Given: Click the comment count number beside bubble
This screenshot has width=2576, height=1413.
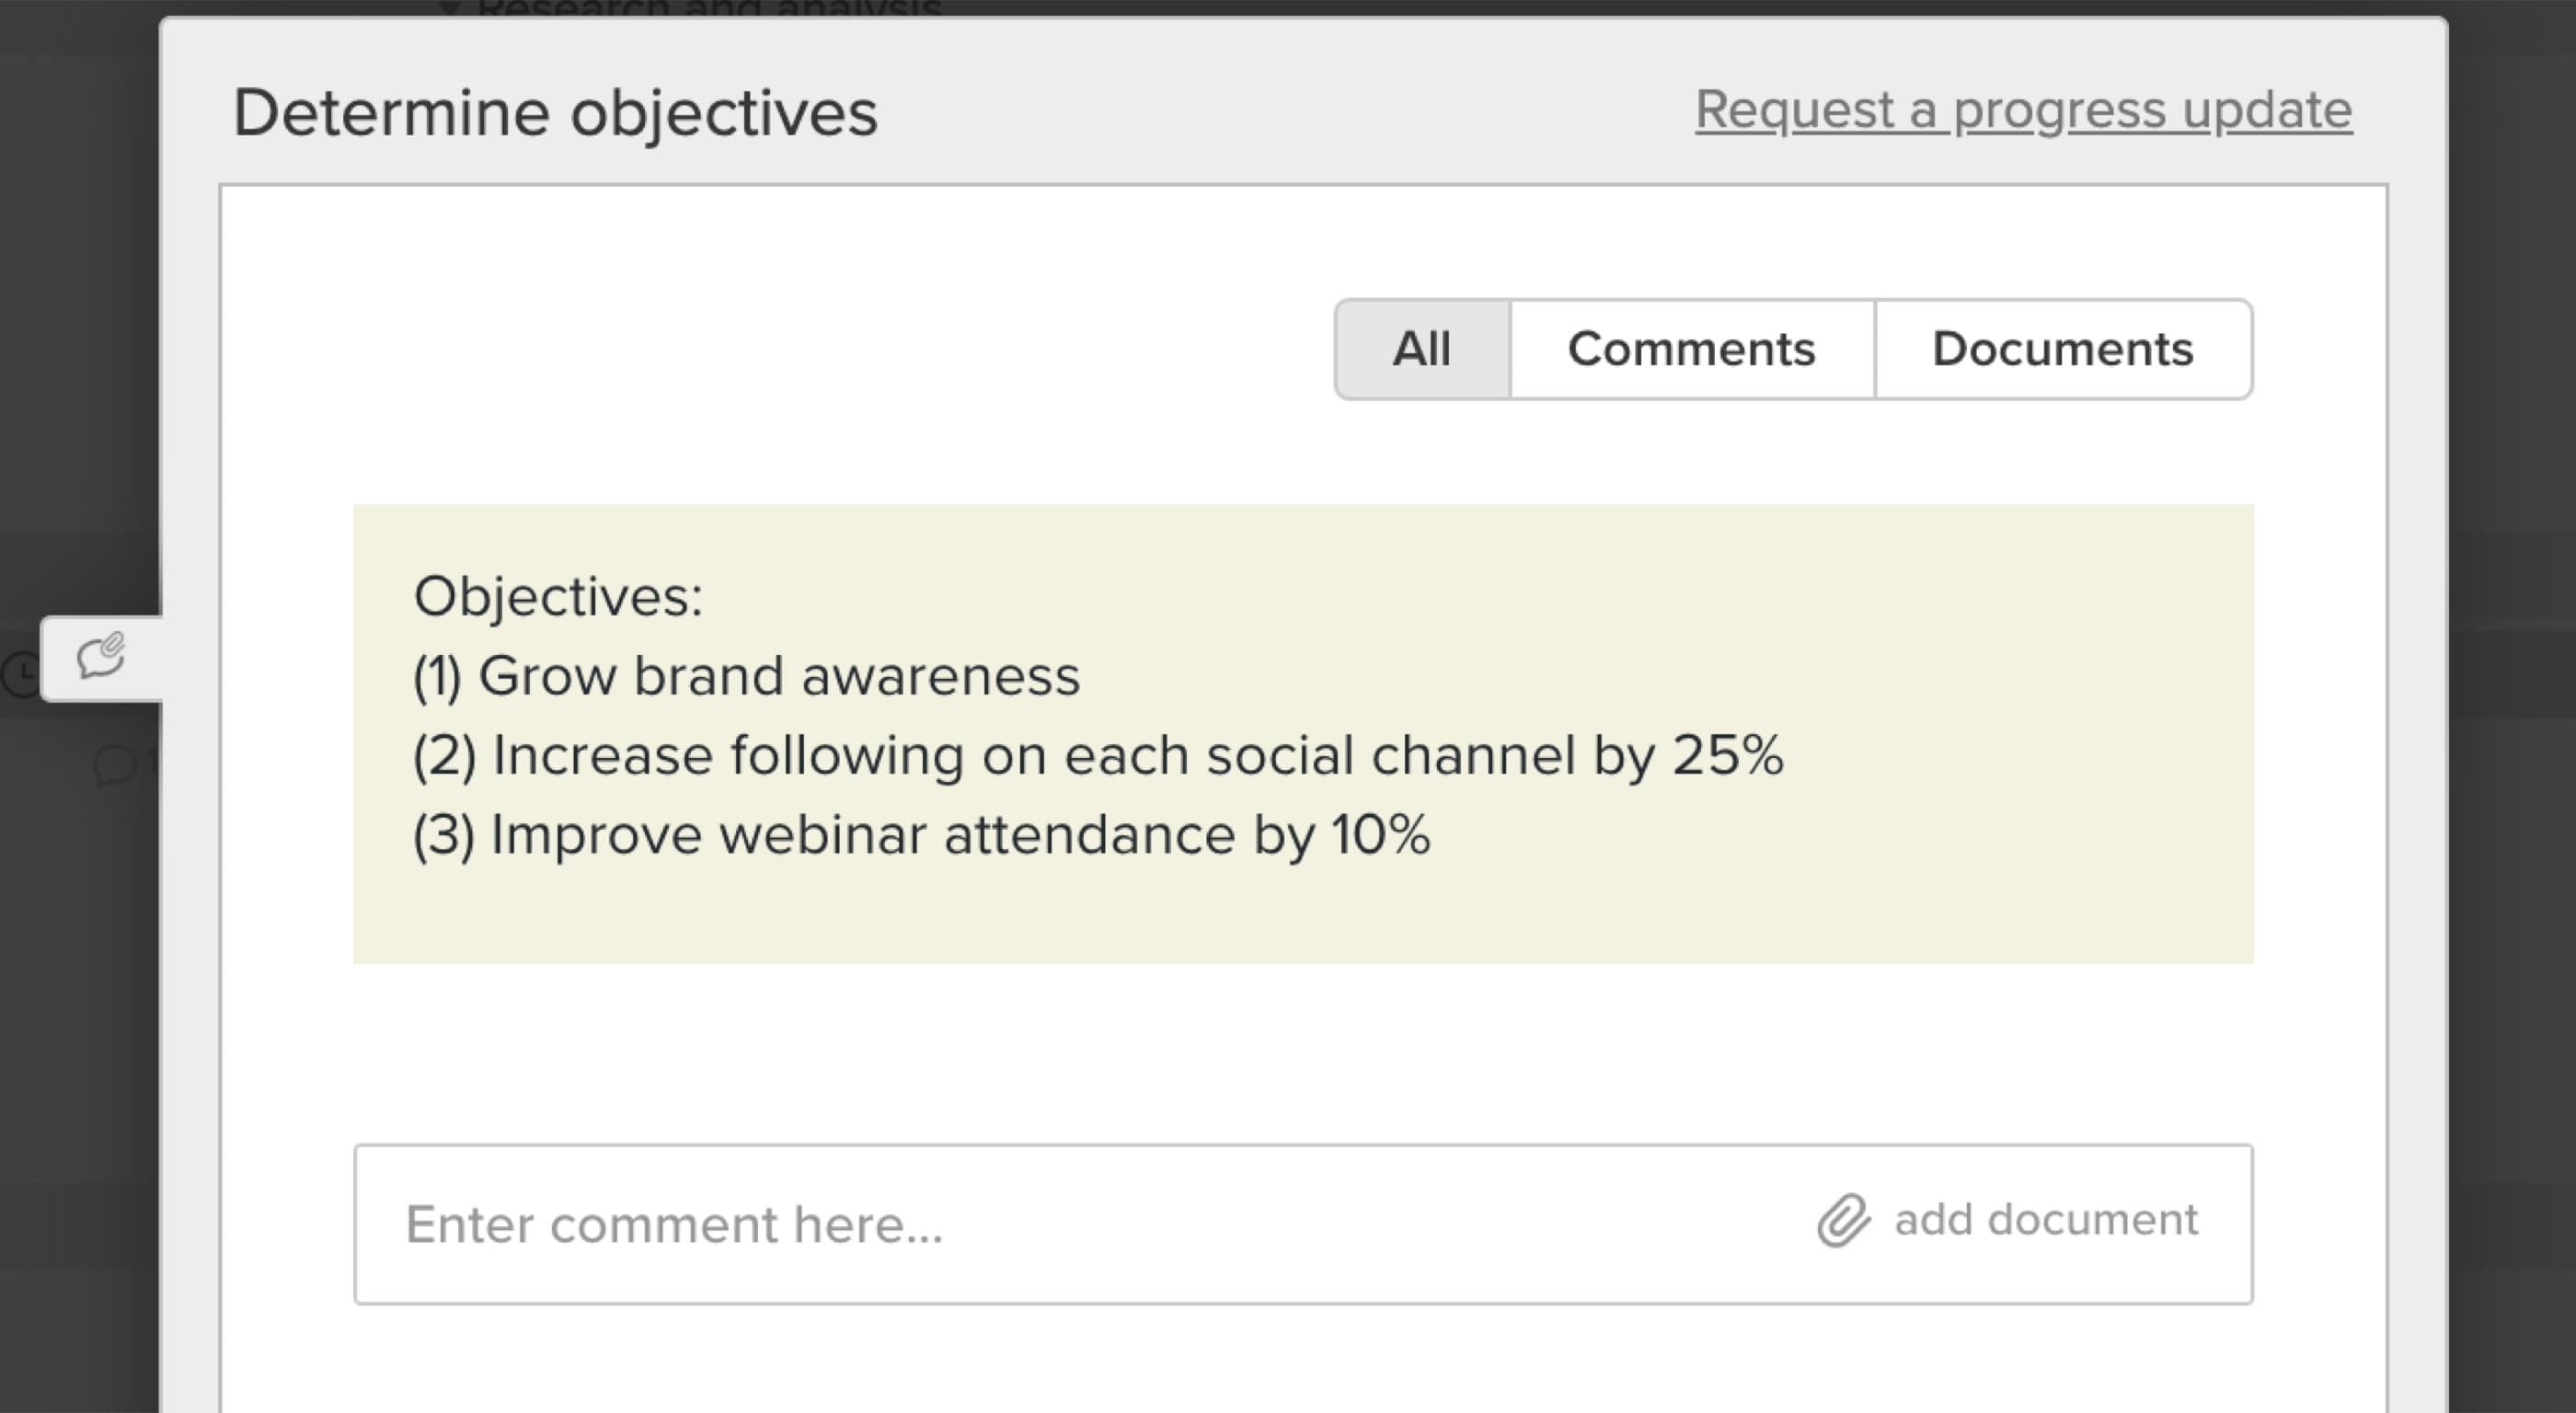Looking at the screenshot, I should click(151, 764).
